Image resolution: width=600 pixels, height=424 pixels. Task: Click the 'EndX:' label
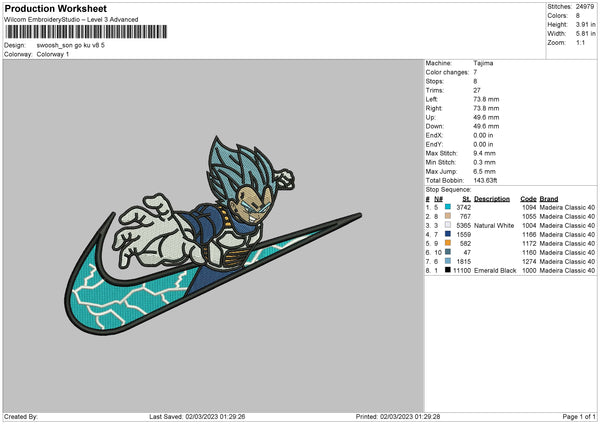pos(434,135)
